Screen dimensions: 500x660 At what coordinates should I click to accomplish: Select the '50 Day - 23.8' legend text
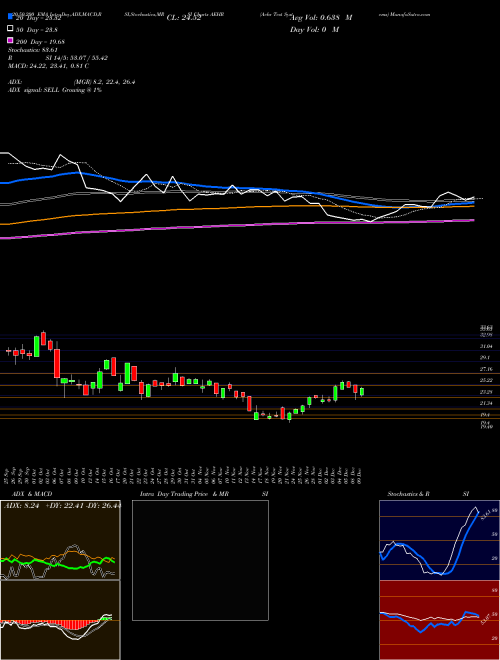[37, 30]
